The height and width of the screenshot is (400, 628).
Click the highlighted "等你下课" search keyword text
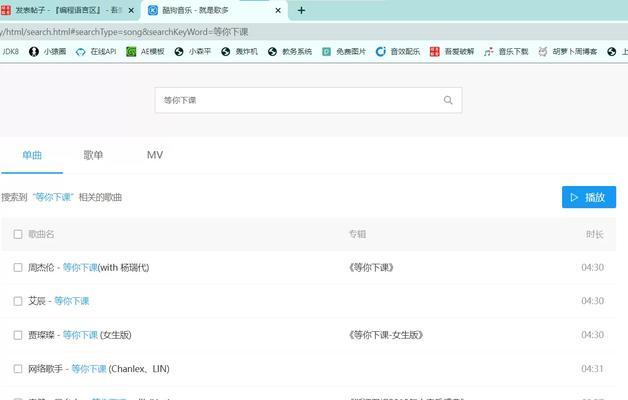(53, 197)
